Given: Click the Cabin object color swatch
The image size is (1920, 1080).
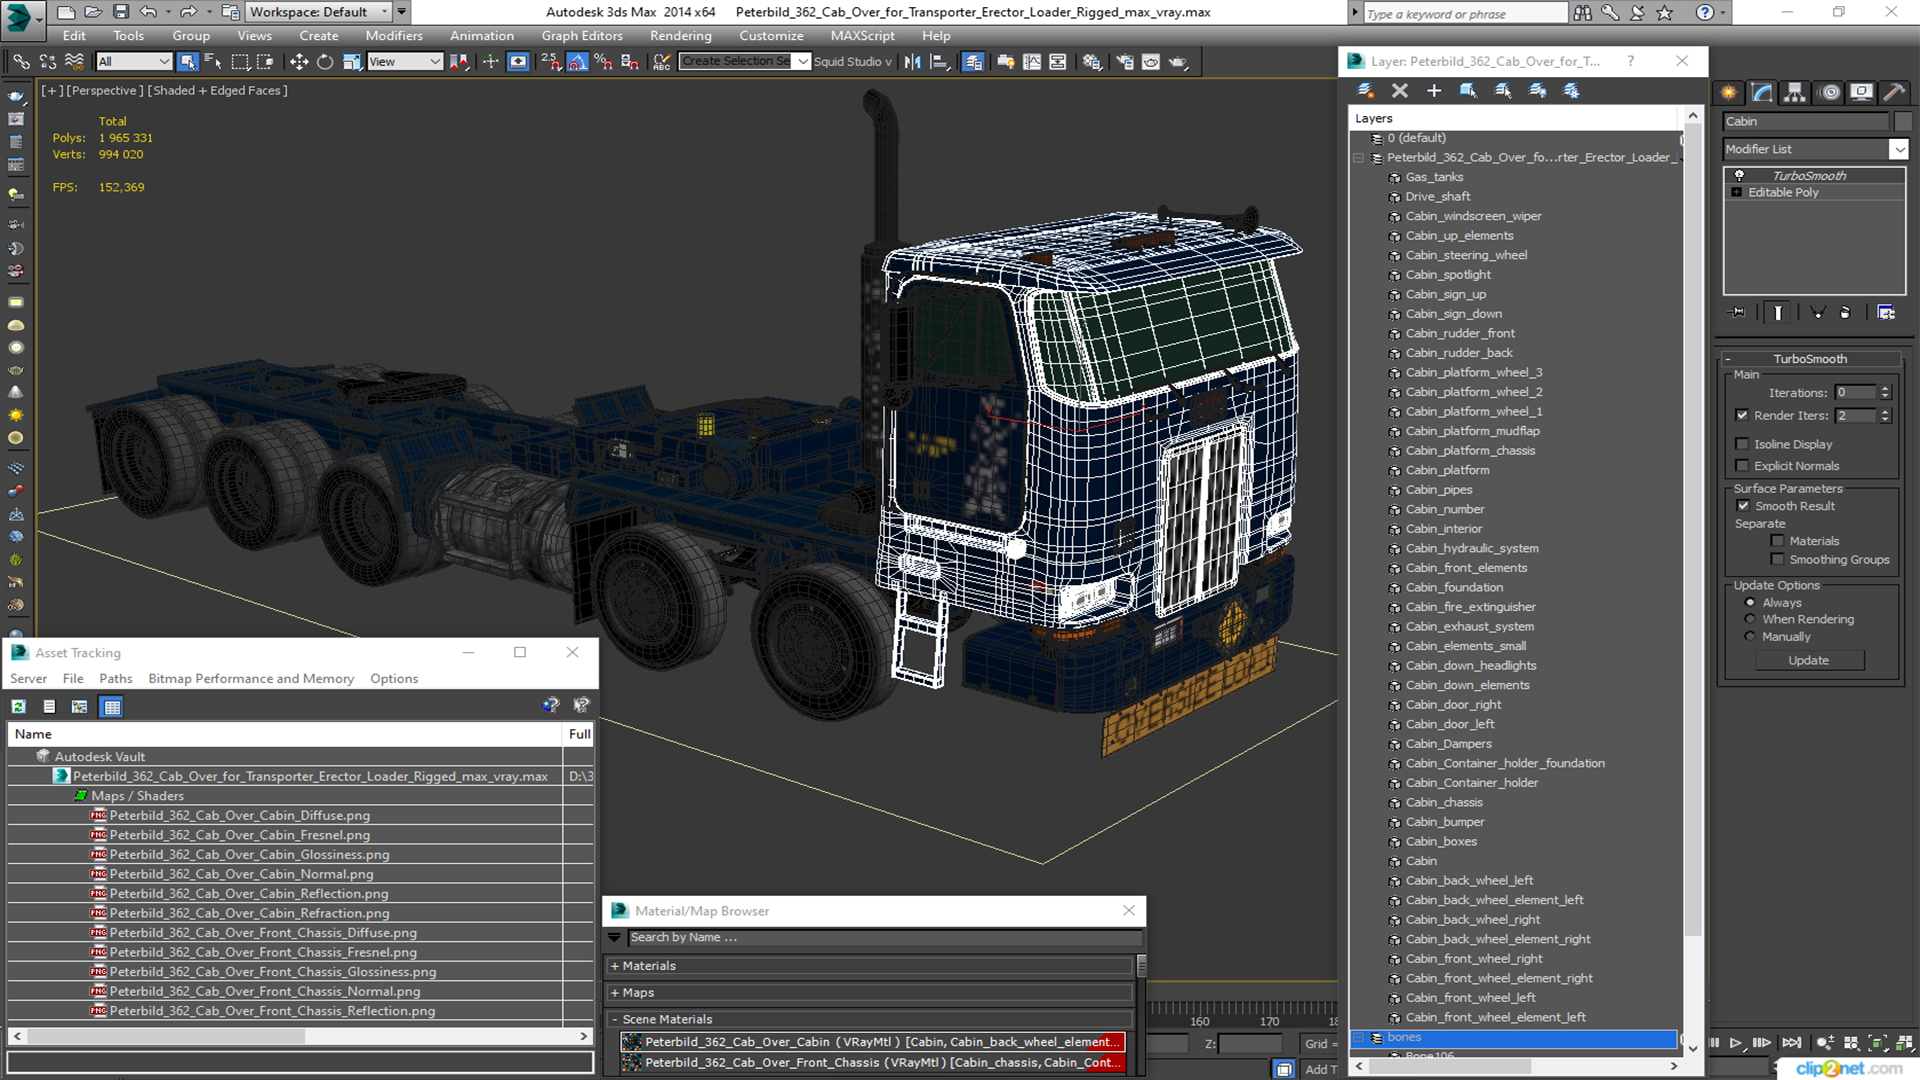Looking at the screenshot, I should click(x=1902, y=121).
